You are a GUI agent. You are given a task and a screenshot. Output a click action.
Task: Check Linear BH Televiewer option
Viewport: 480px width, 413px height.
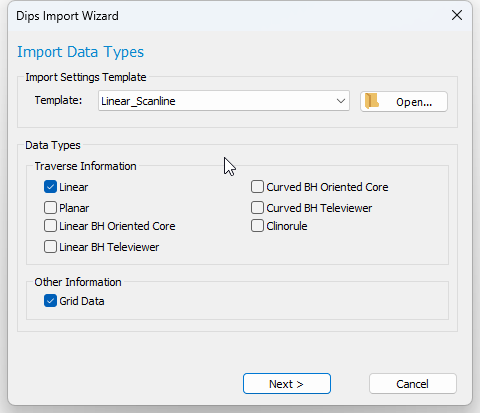click(x=50, y=247)
